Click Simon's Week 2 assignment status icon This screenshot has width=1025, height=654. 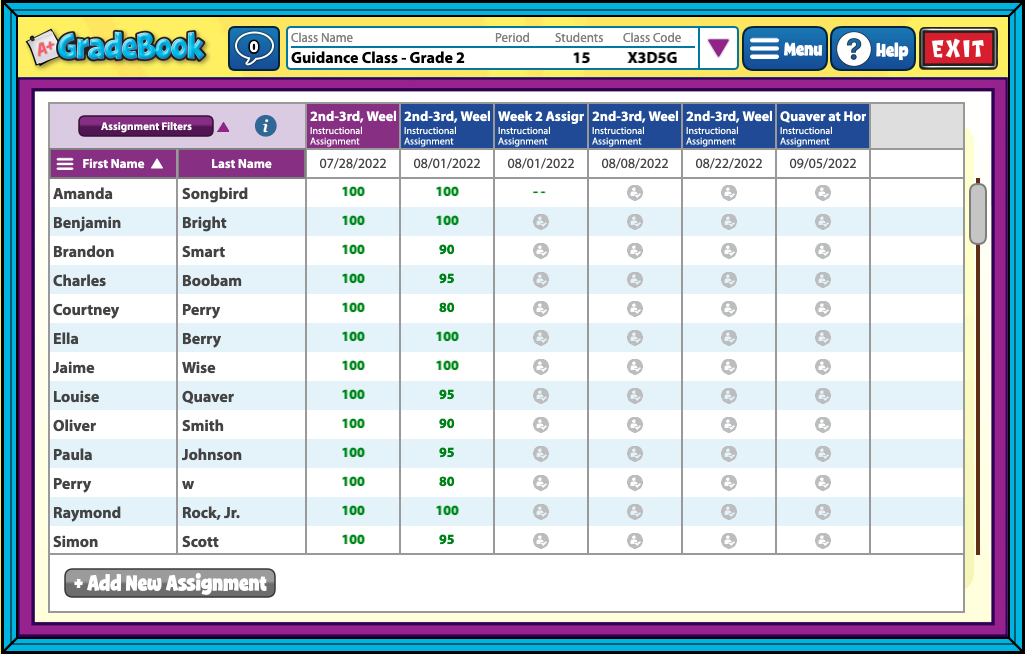pos(541,540)
